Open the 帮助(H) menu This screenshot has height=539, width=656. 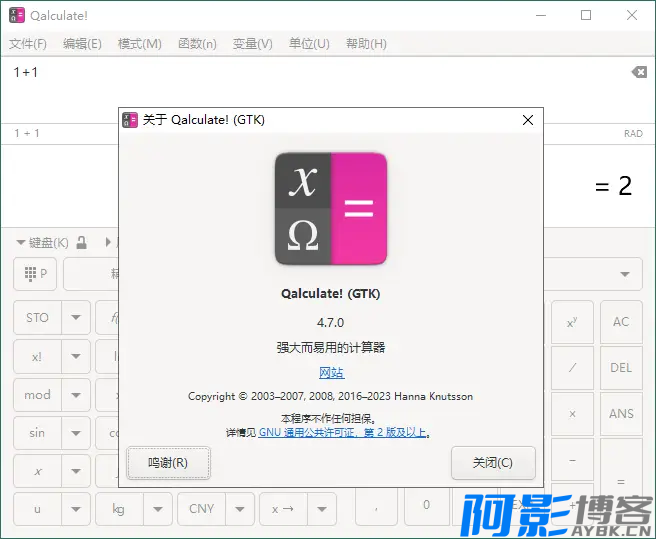pos(366,44)
